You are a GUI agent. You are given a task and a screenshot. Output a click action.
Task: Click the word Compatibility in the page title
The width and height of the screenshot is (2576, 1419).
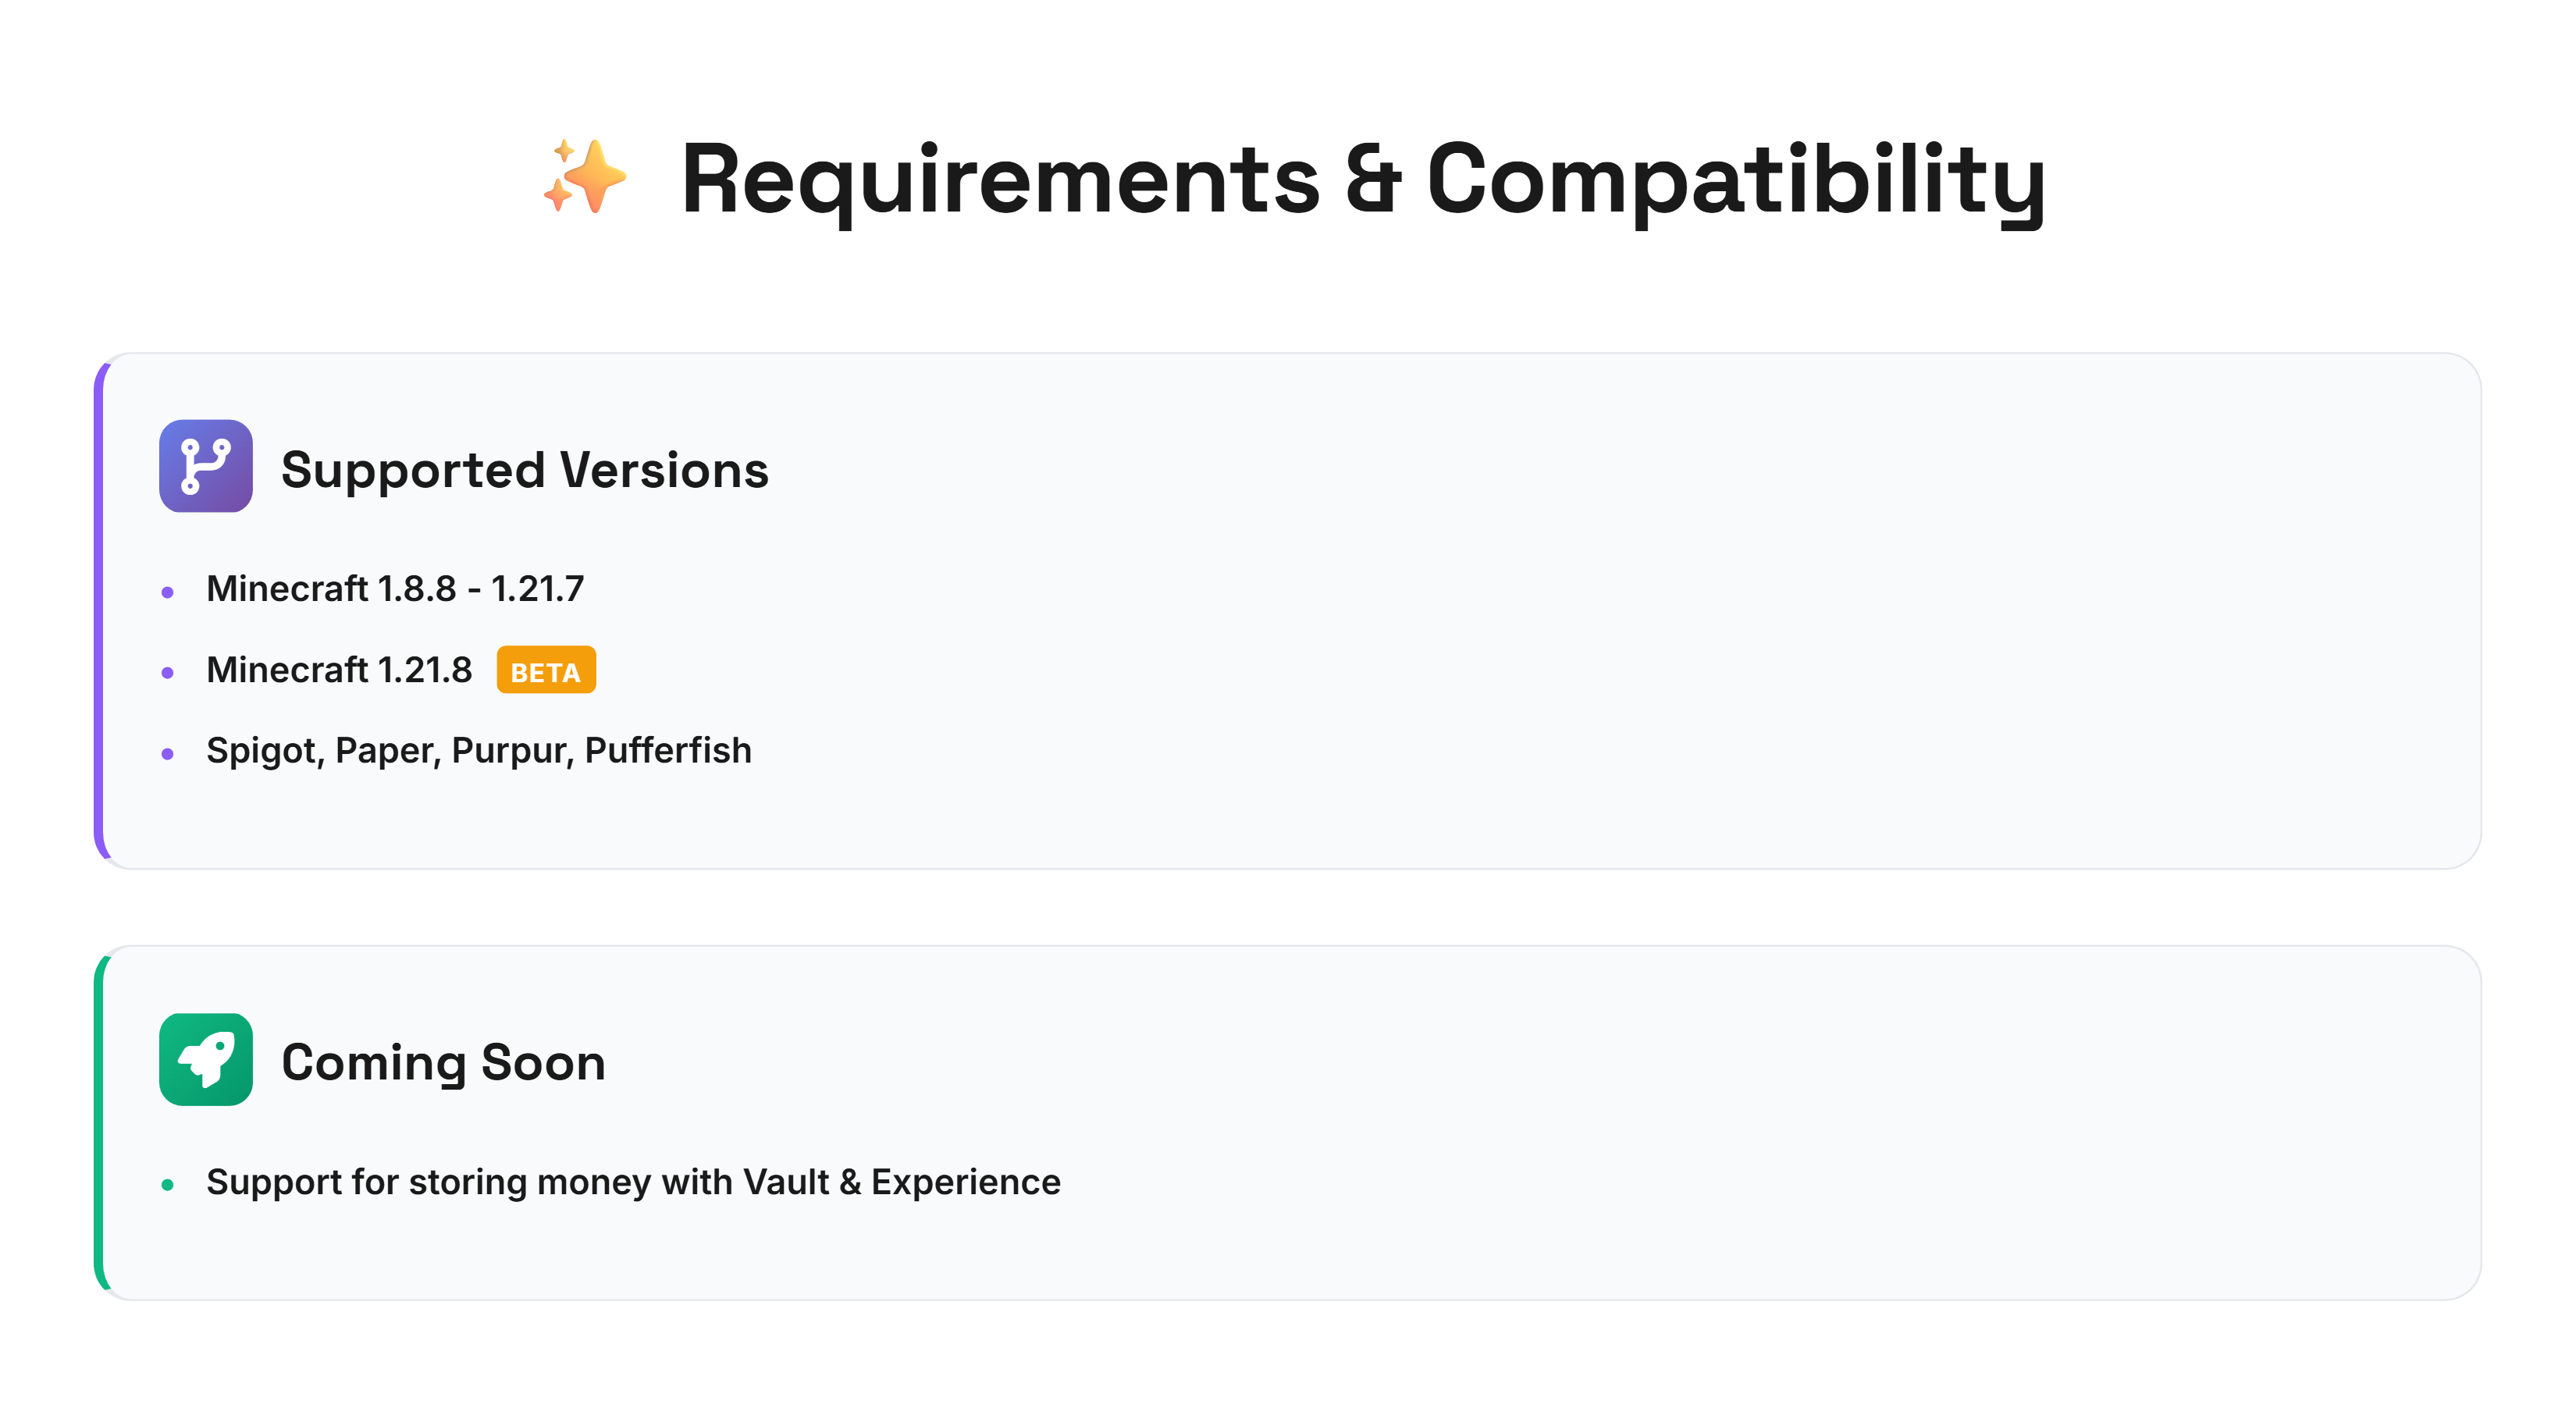1736,180
